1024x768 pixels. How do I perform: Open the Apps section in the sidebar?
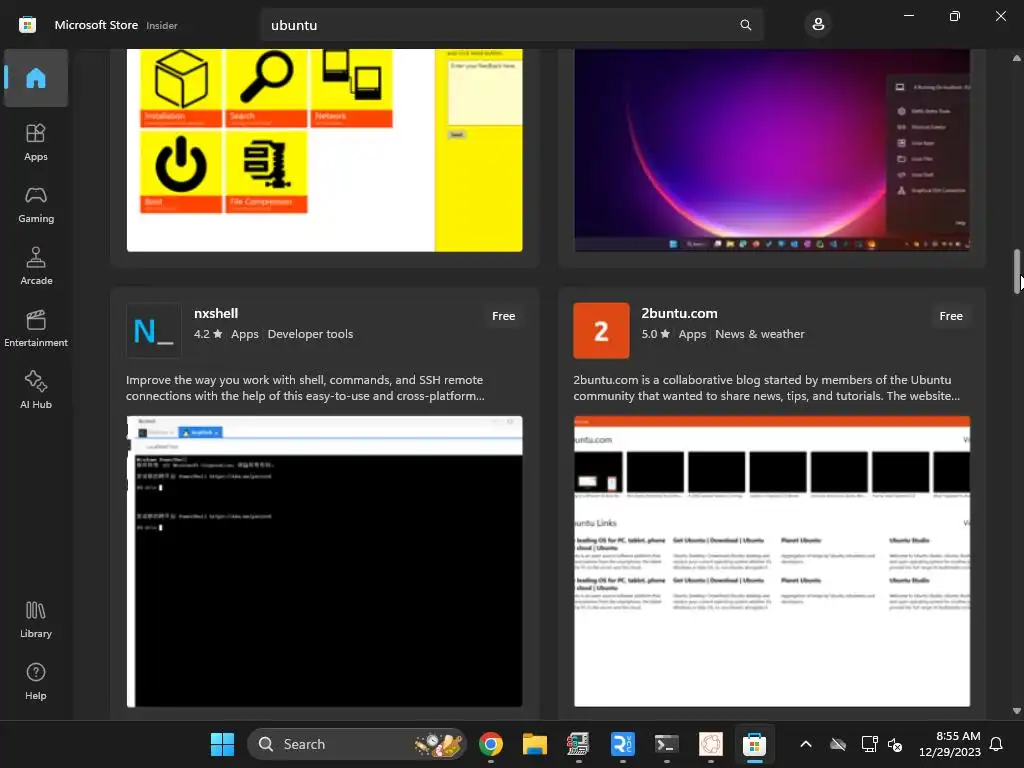click(x=36, y=142)
